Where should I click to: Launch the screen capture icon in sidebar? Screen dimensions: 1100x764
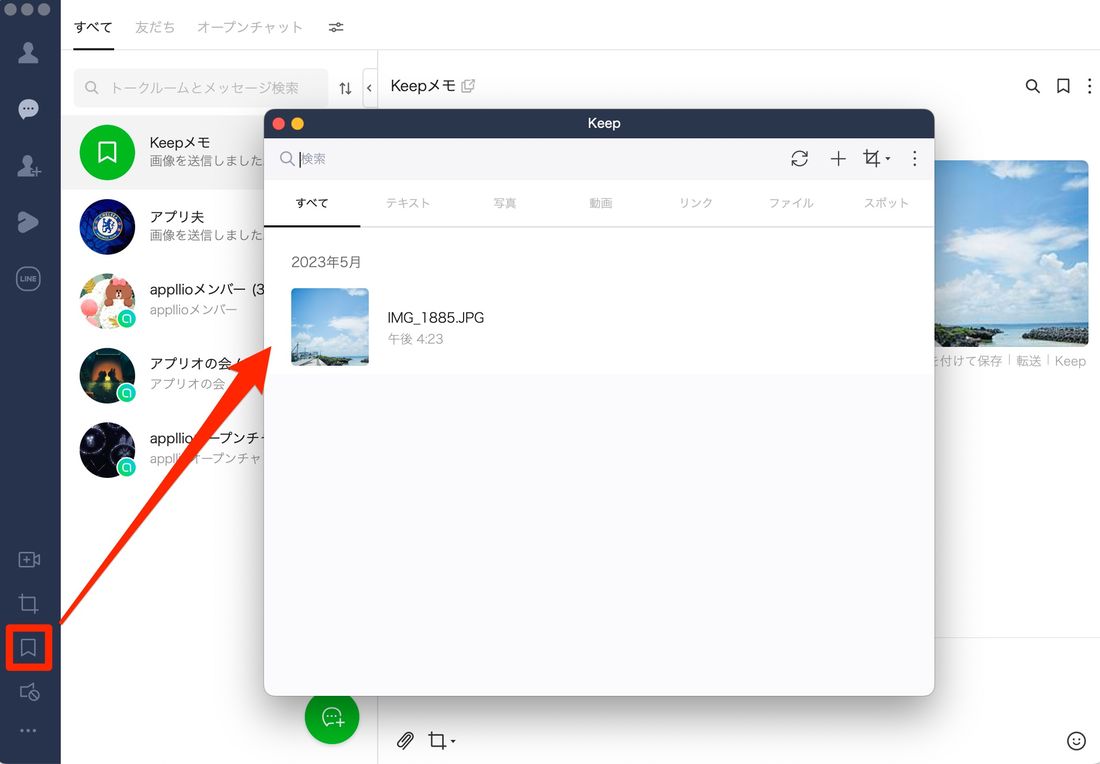pos(29,603)
